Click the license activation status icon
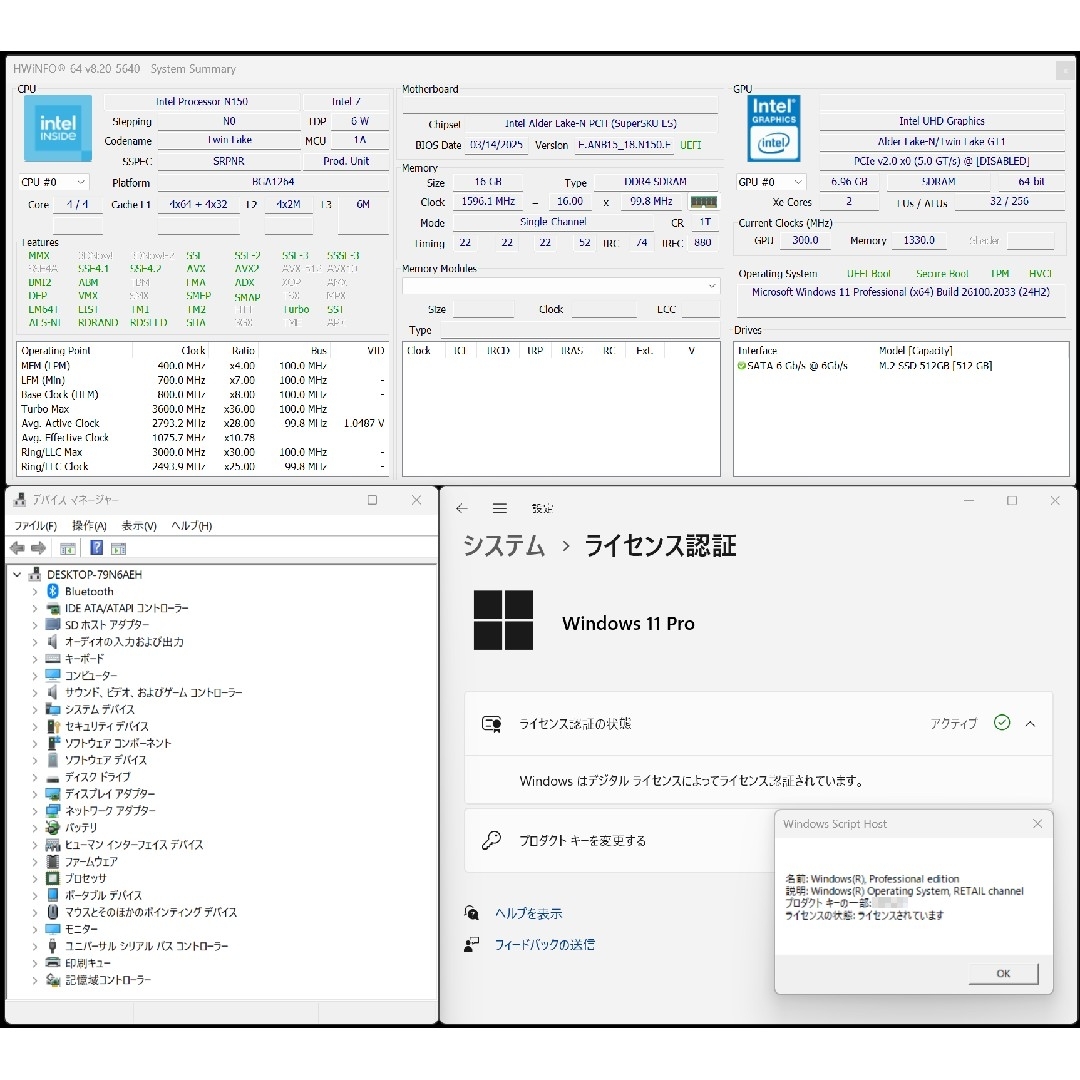 click(x=492, y=724)
